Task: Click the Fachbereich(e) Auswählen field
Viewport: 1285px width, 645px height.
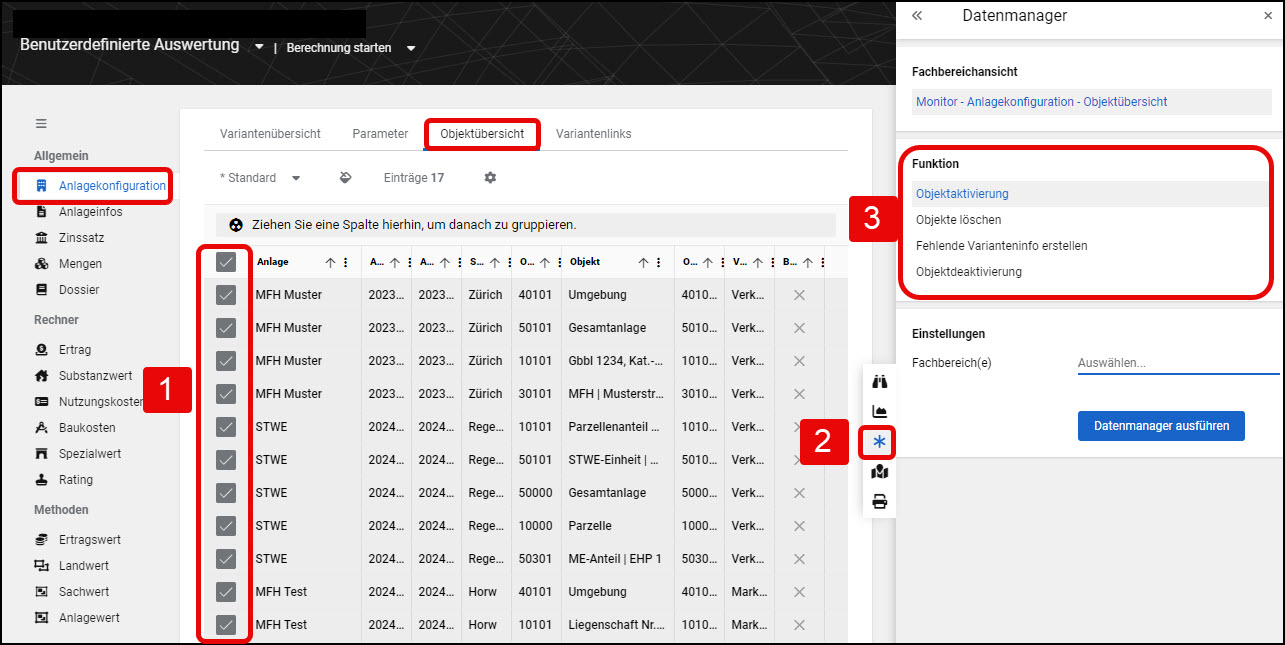Action: (1178, 363)
